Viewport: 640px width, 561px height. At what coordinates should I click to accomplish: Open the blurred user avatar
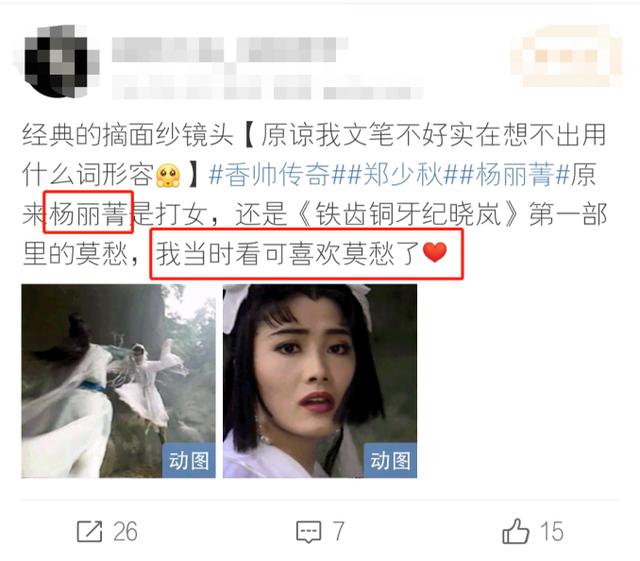click(57, 61)
